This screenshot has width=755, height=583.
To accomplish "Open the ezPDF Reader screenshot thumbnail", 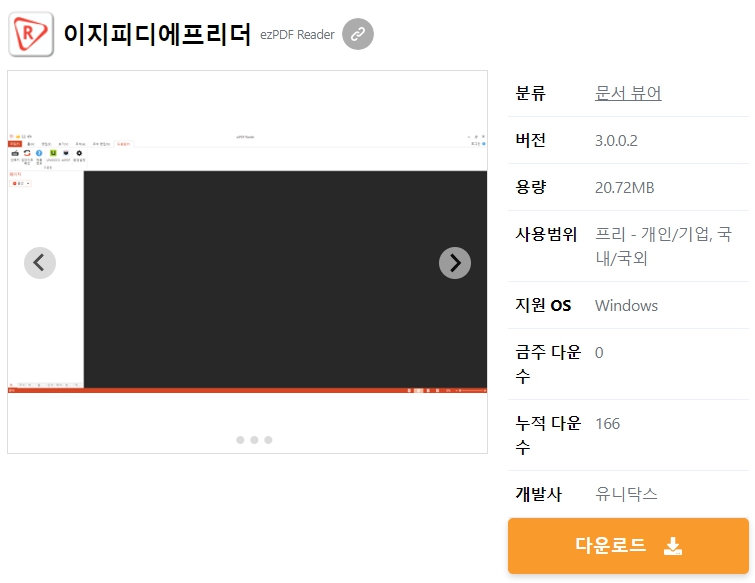I will 247,262.
